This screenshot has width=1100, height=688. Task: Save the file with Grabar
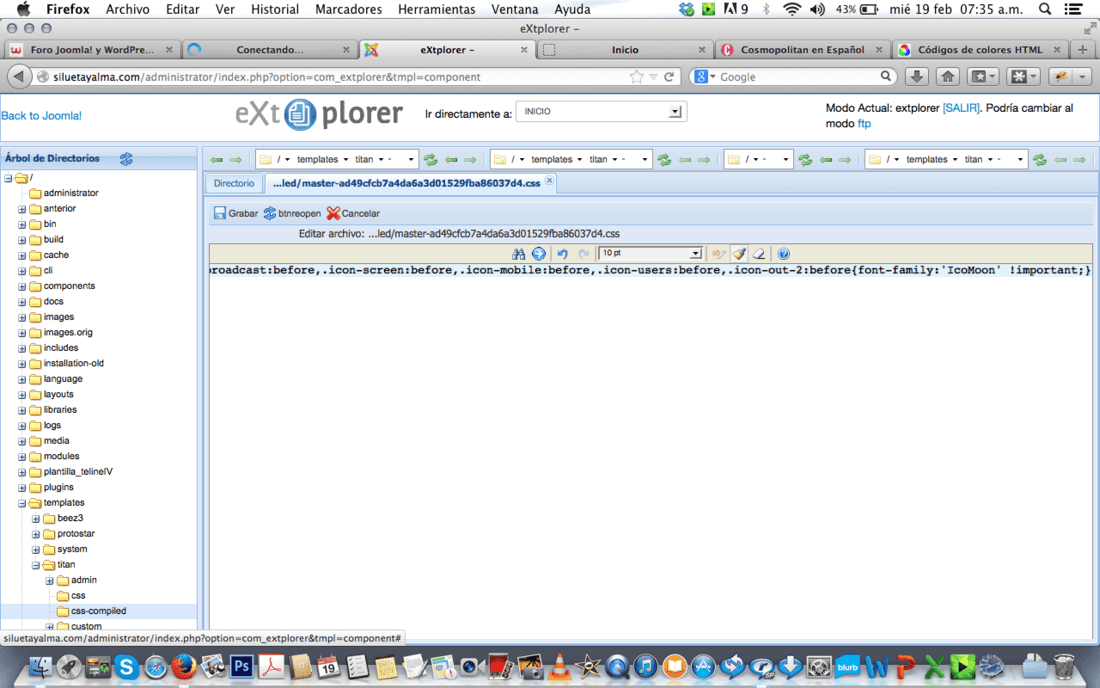[x=236, y=213]
